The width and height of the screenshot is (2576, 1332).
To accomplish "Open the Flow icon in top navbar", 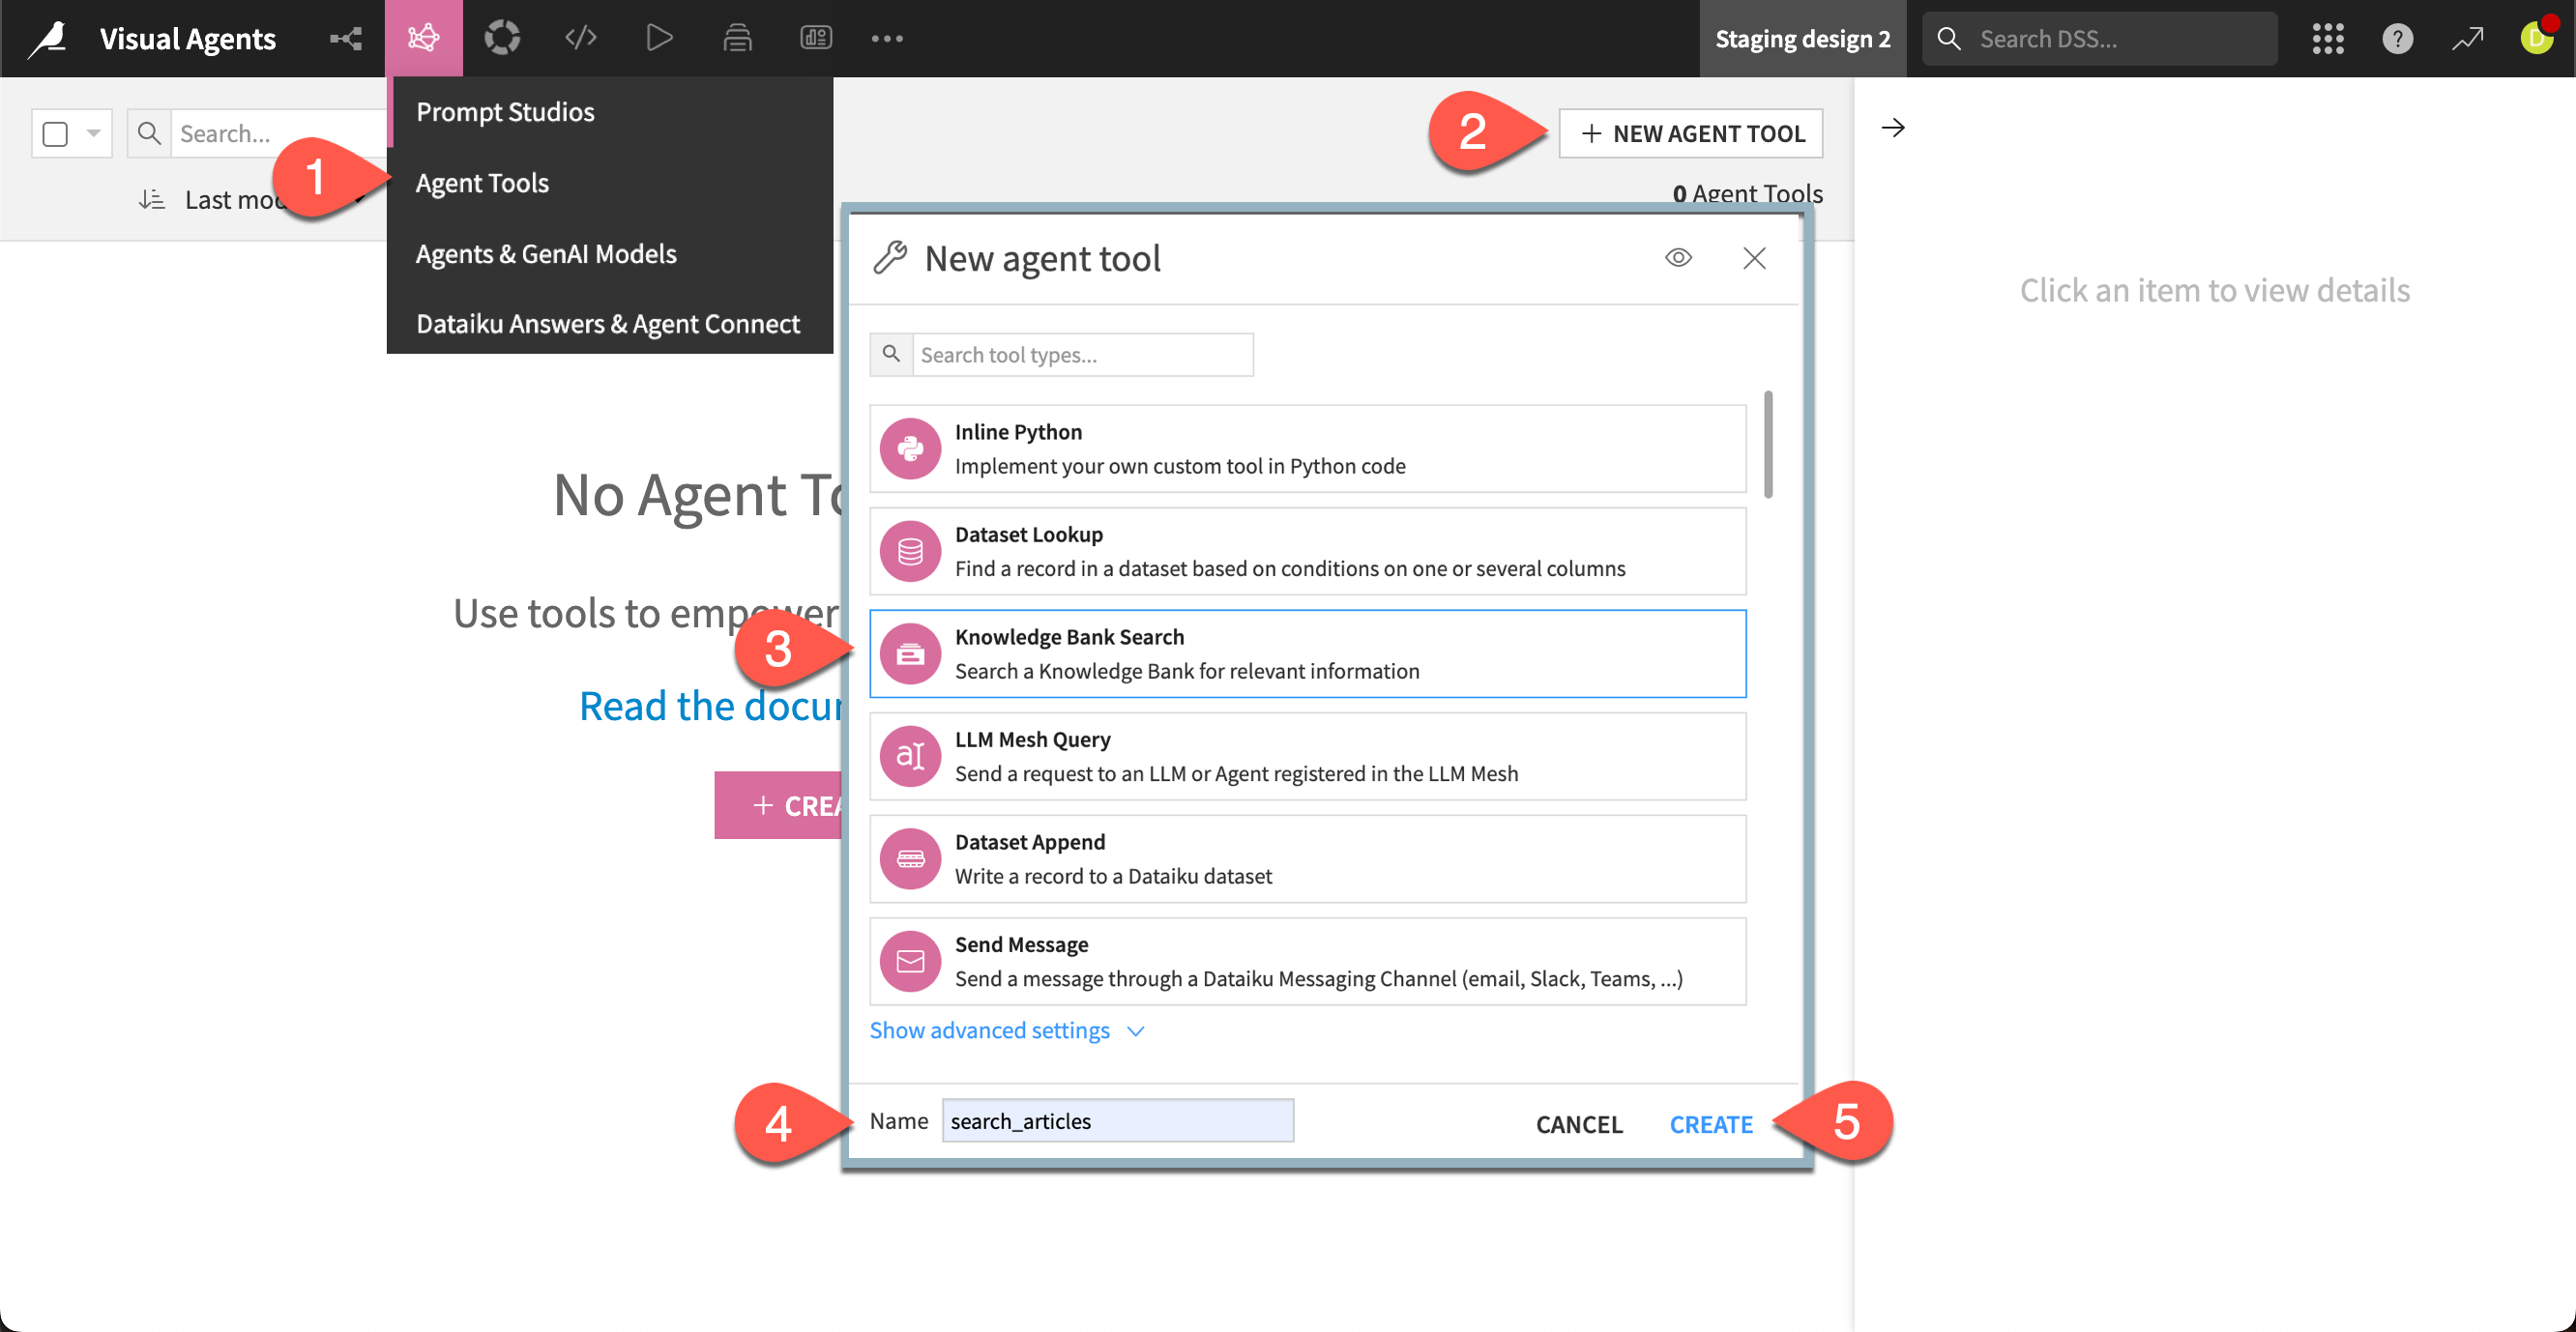I will click(346, 39).
